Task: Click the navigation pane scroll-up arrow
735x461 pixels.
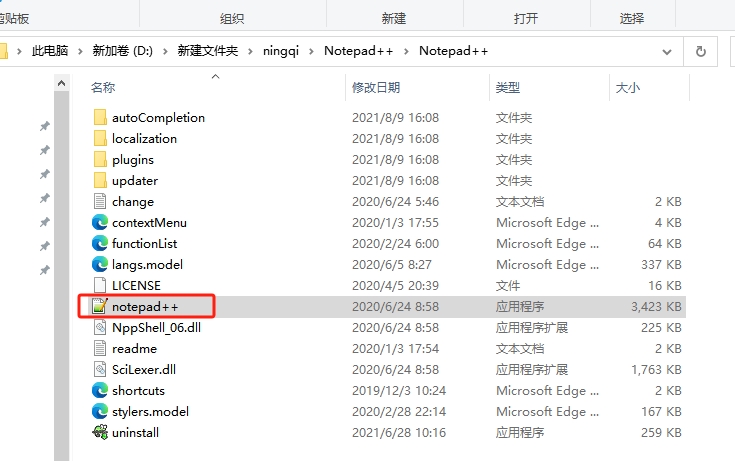Action: tap(61, 83)
